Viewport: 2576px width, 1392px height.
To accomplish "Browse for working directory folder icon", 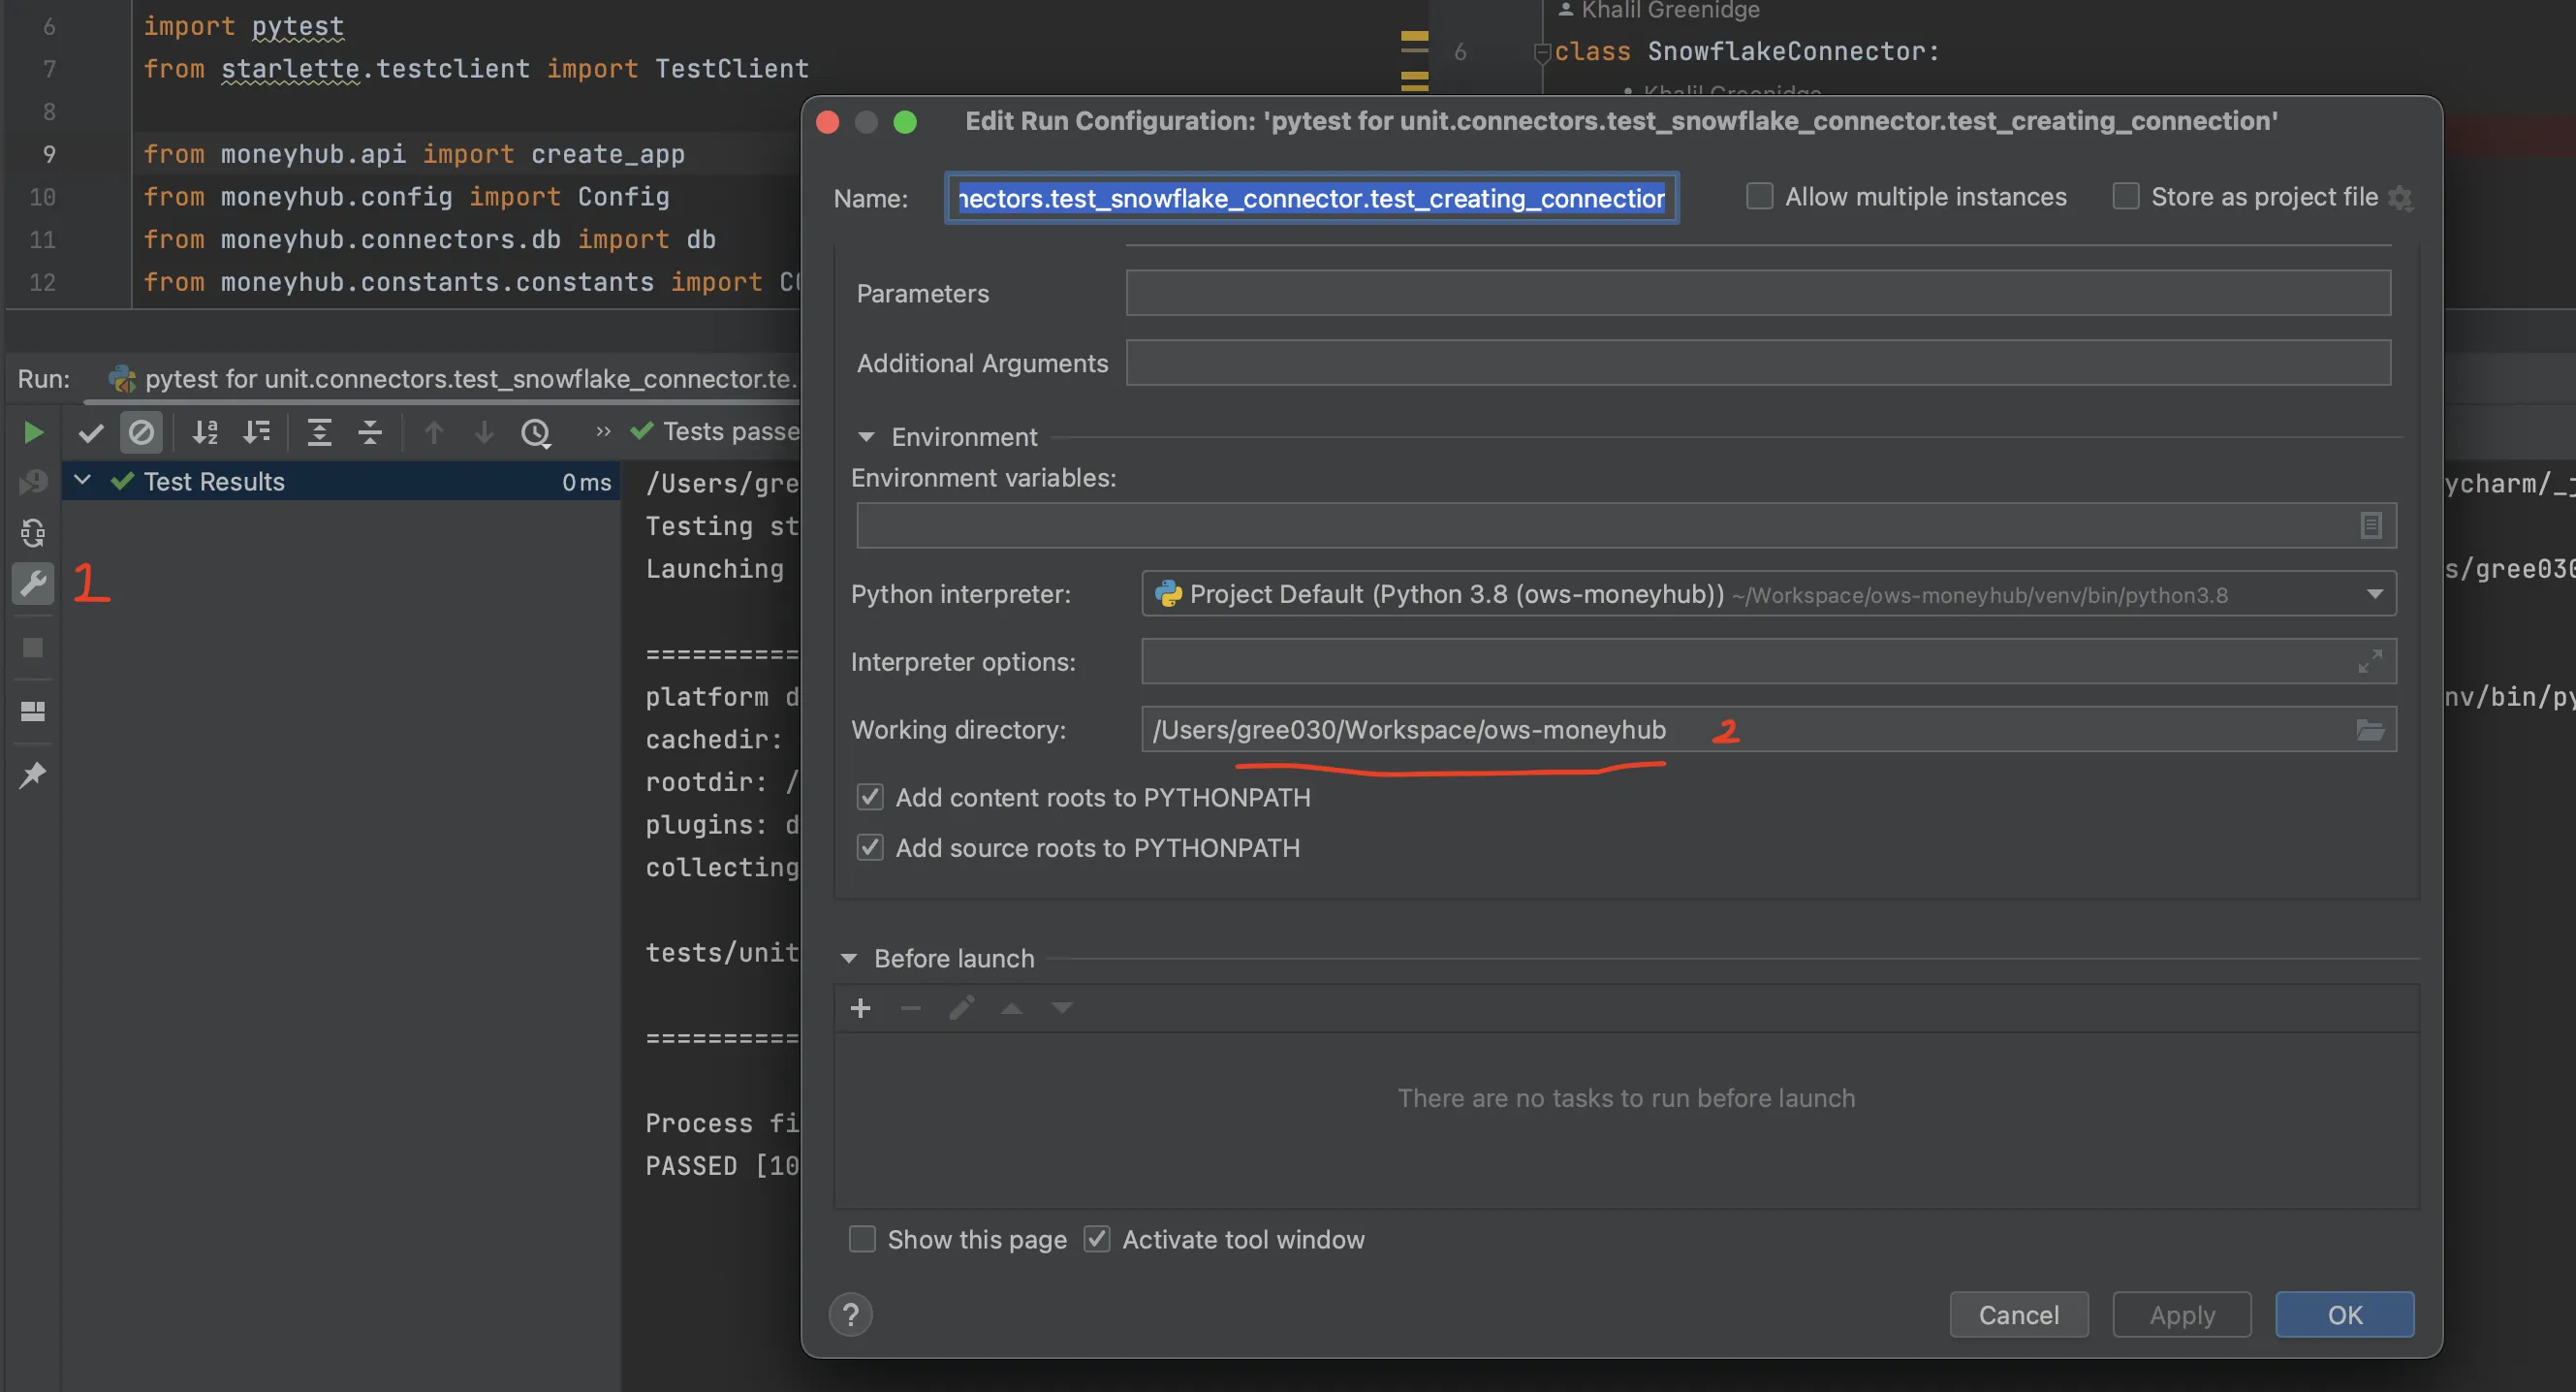I will [x=2369, y=730].
